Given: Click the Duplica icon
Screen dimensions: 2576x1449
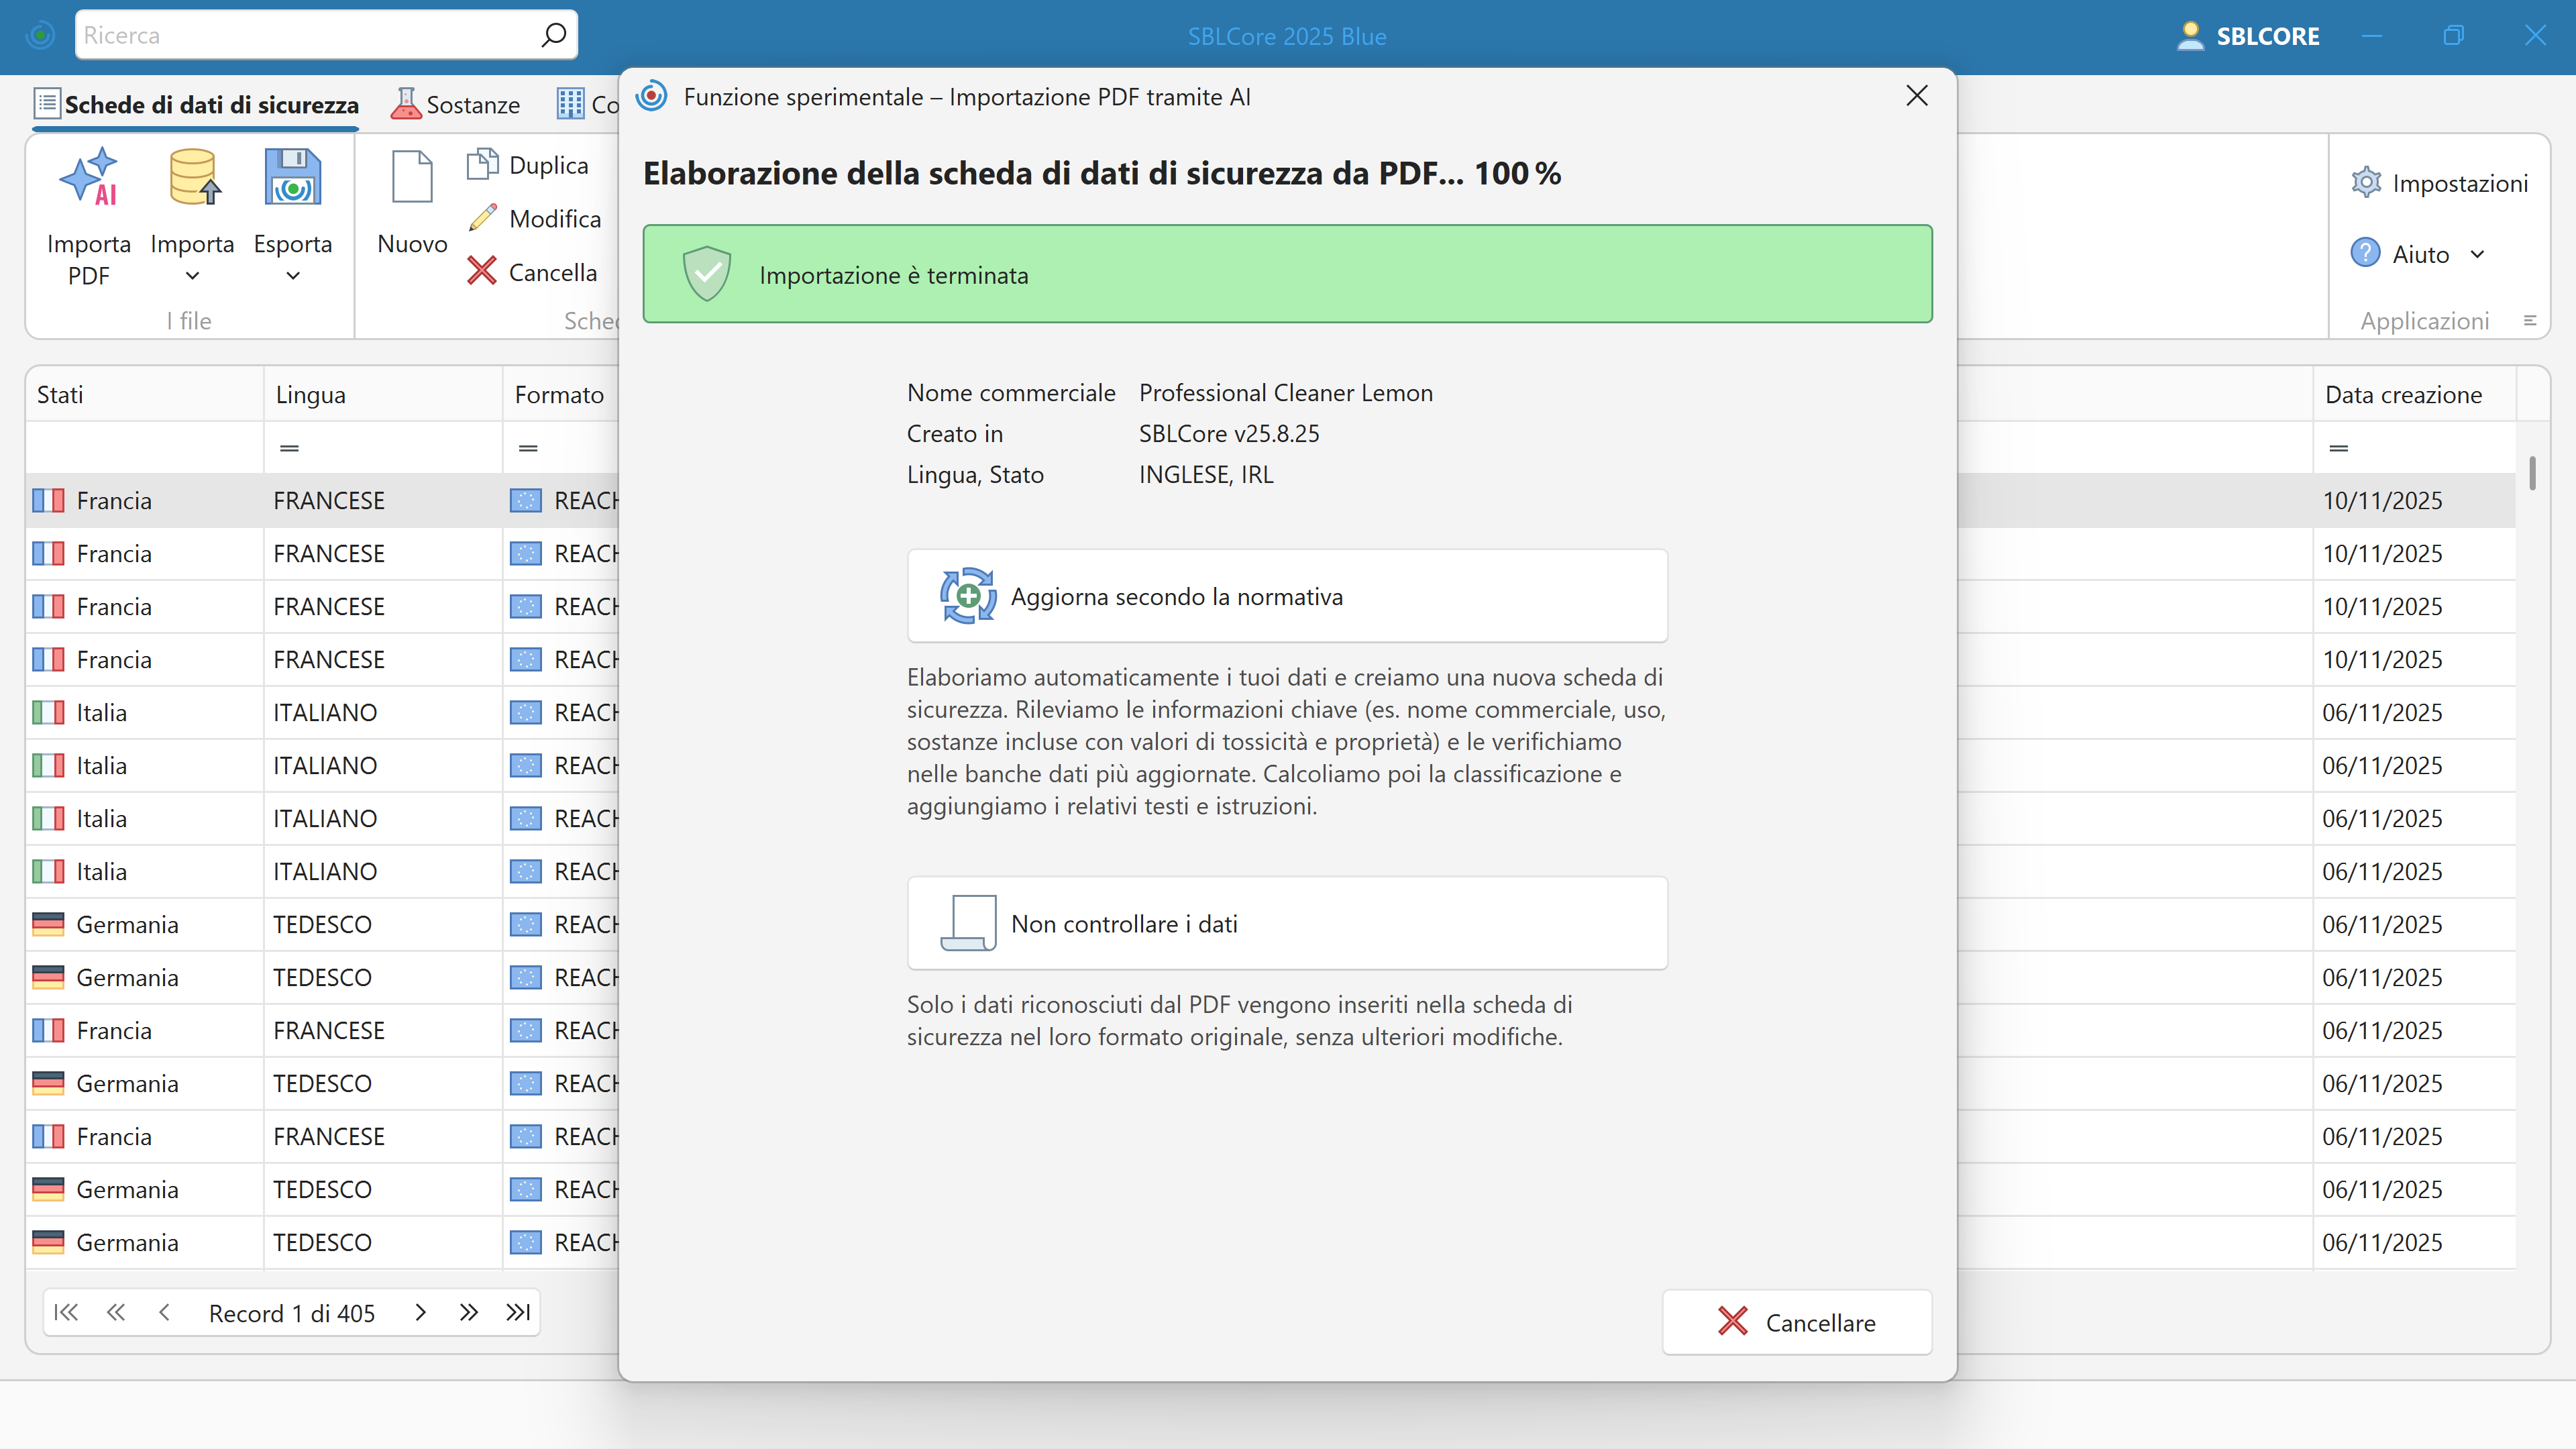Looking at the screenshot, I should tap(483, 164).
